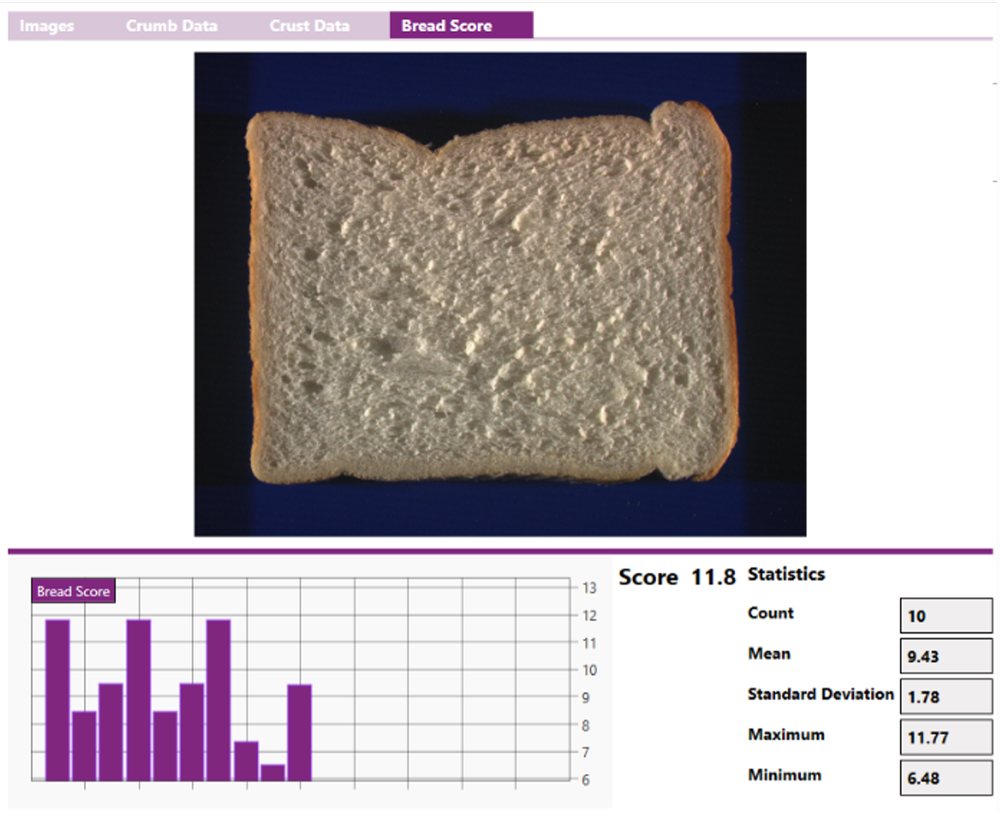The image size is (1000, 816).
Task: Select the Standard Deviation value 1.78
Action: 945,696
